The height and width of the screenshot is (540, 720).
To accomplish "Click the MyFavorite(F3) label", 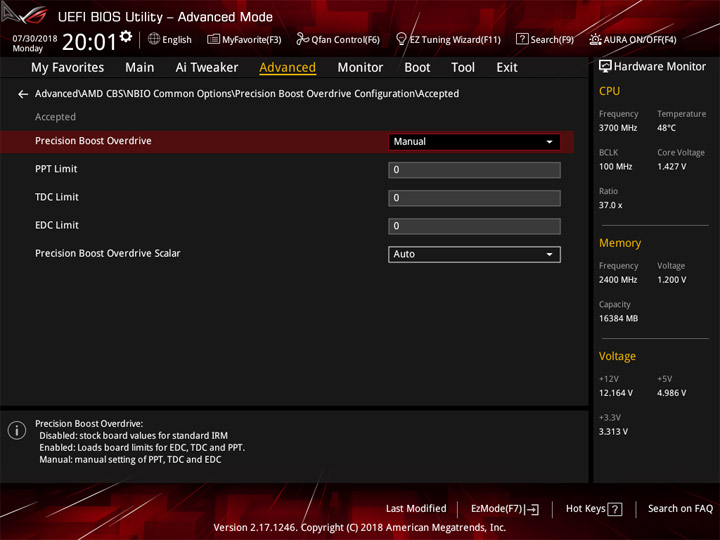I will pos(252,39).
